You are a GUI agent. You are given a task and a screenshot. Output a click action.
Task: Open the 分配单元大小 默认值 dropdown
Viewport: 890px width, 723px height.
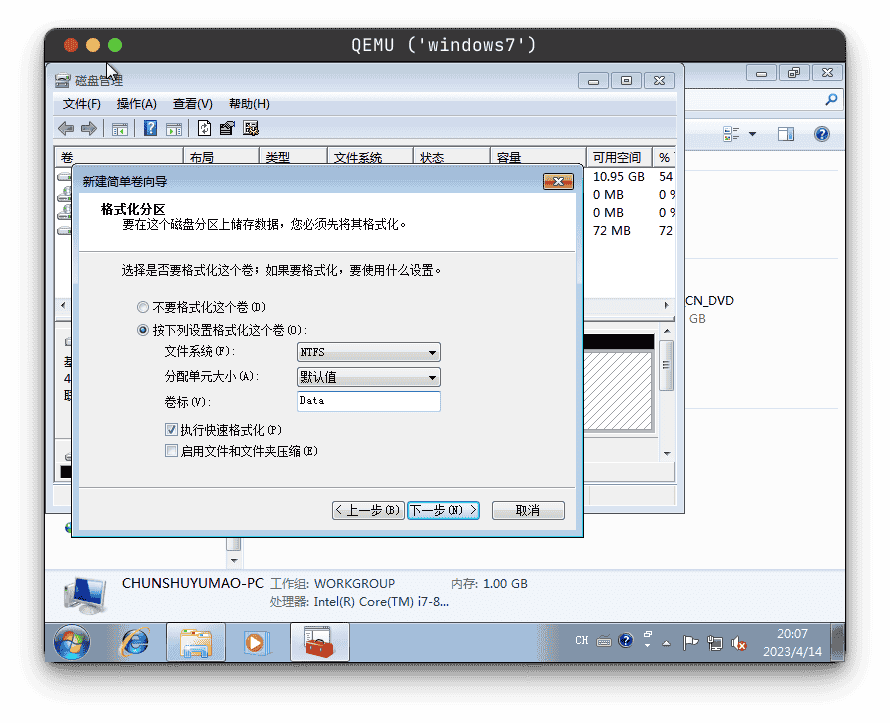pyautogui.click(x=368, y=377)
